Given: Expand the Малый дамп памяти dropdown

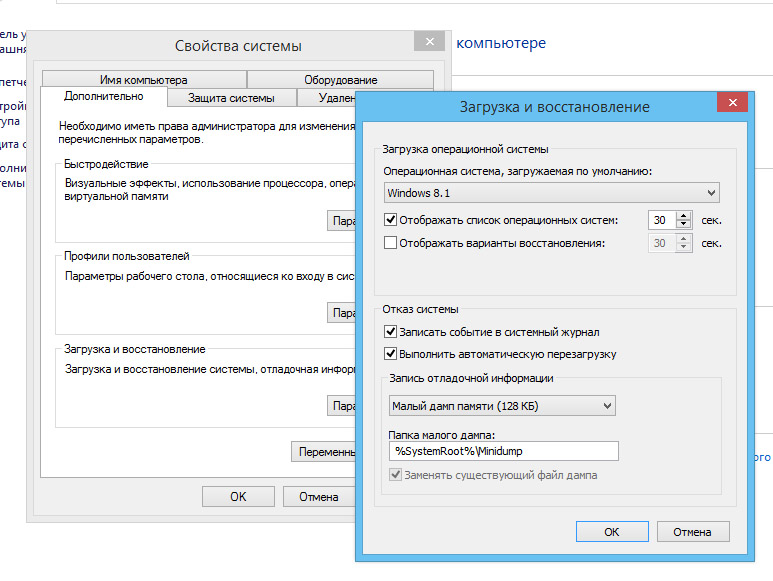Looking at the screenshot, I should point(502,405).
